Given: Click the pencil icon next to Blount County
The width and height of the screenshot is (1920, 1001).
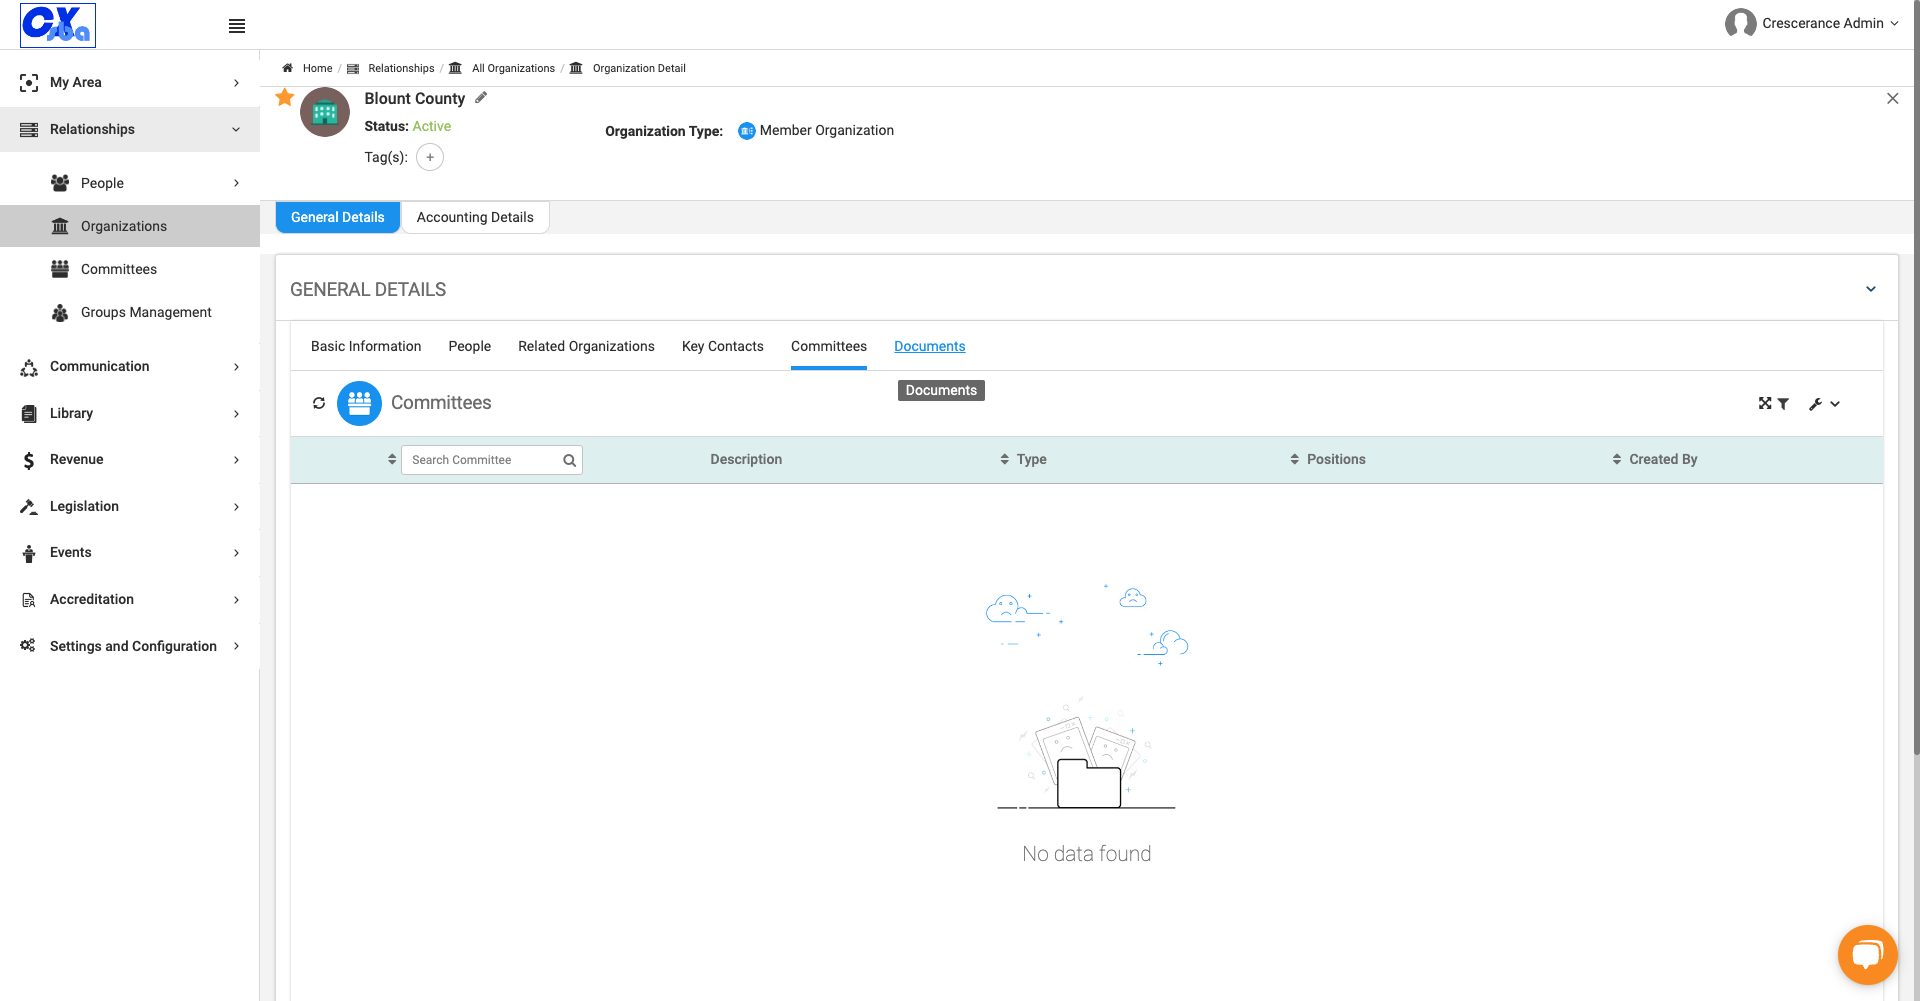Looking at the screenshot, I should (481, 97).
